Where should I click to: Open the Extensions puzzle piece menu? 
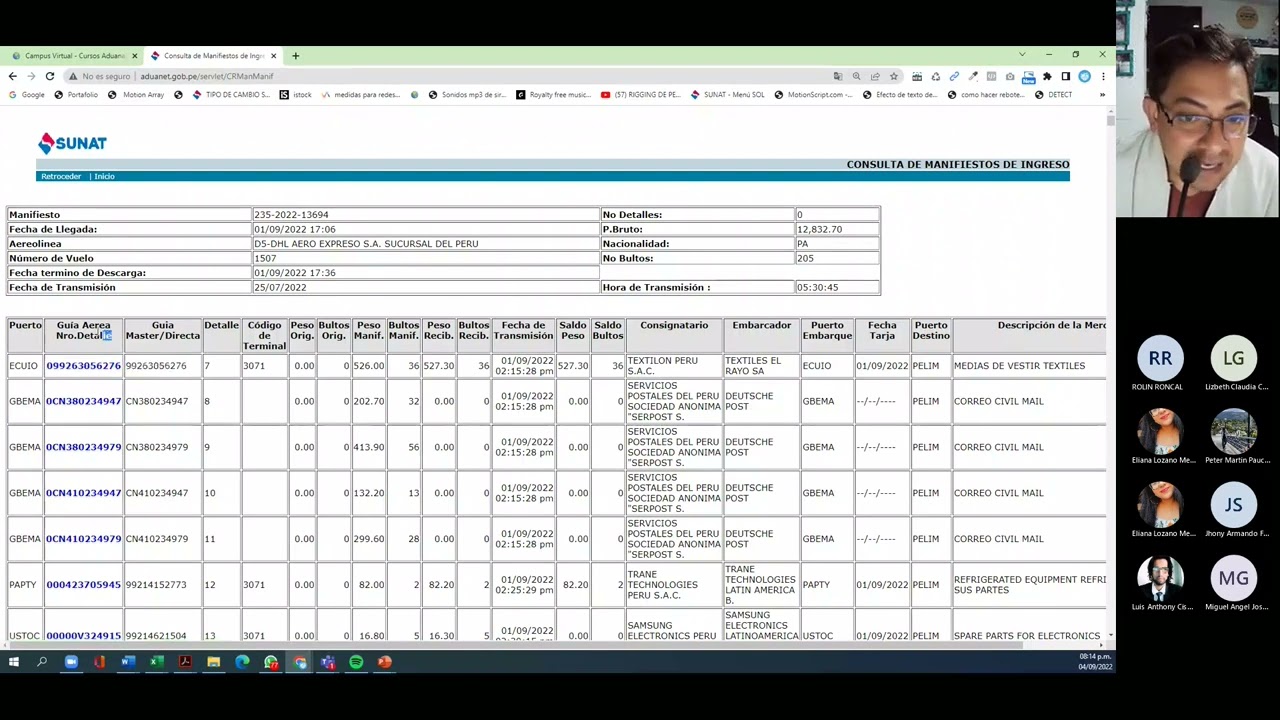(x=1047, y=76)
